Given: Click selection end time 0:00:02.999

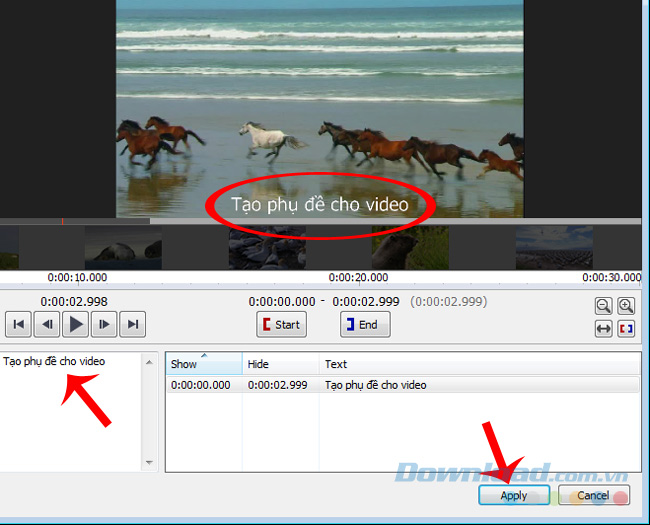Looking at the screenshot, I should pos(366,301).
